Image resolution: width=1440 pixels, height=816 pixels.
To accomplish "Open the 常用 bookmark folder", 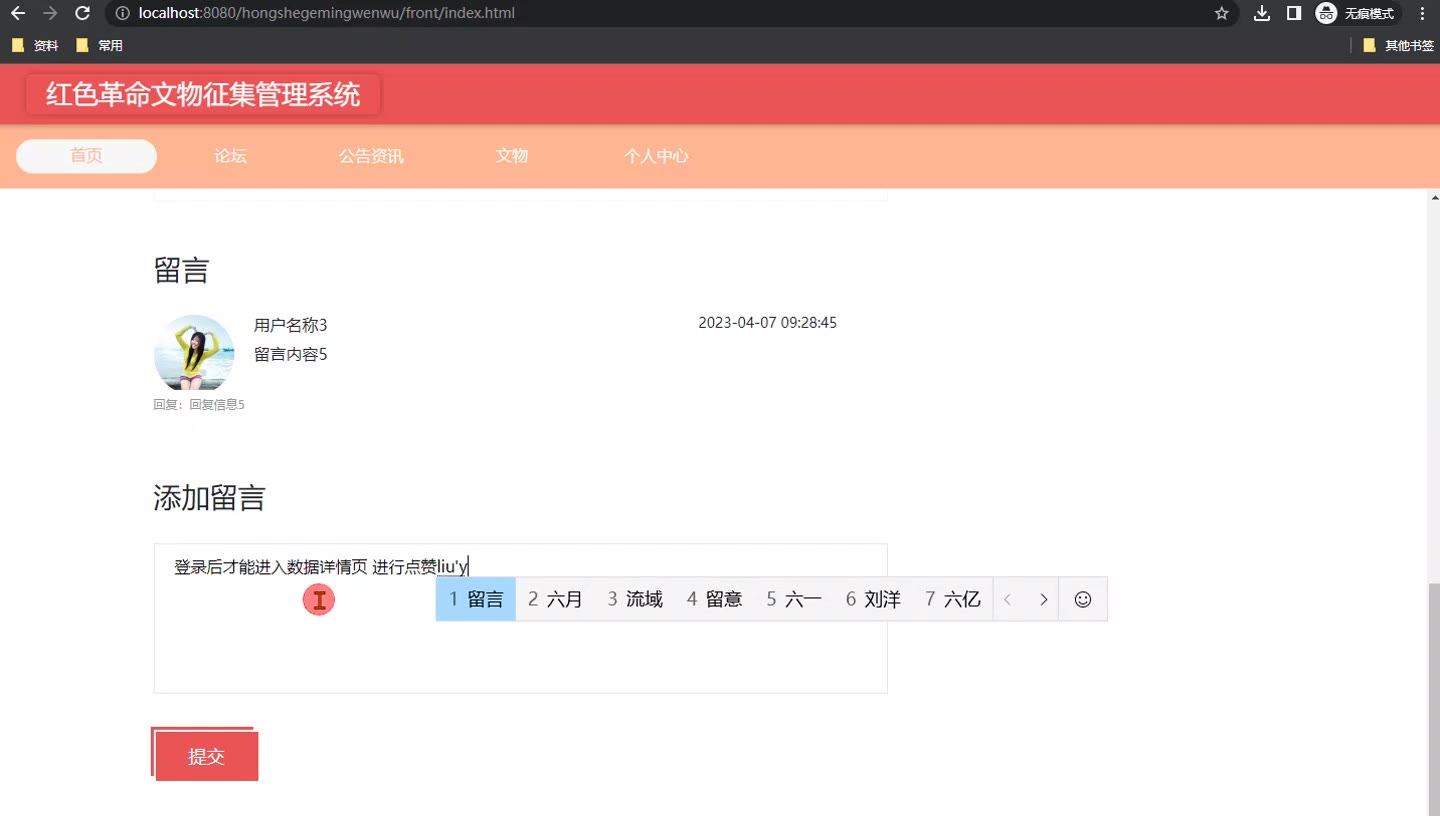I will [99, 46].
